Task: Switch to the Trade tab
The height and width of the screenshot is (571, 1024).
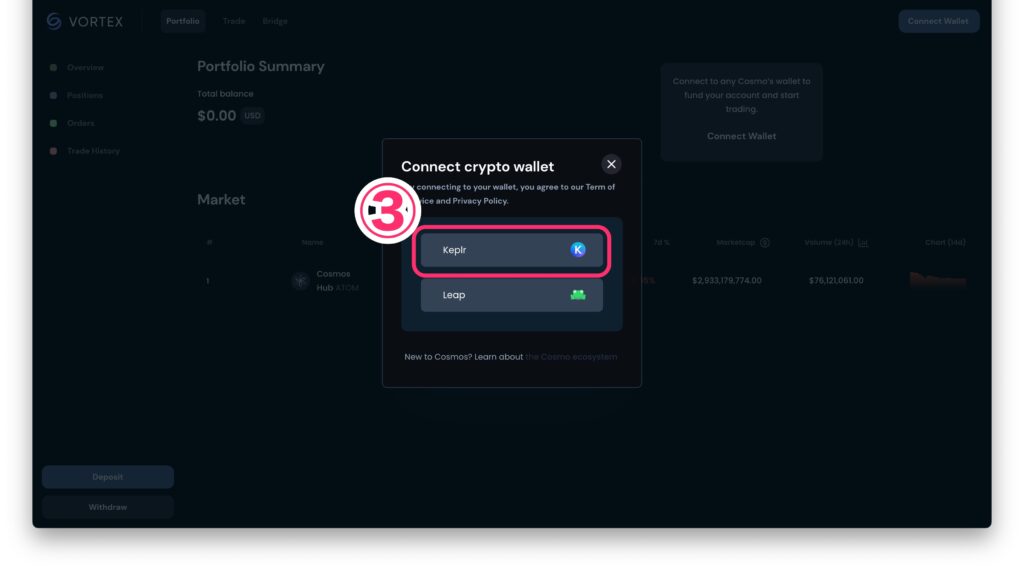Action: [x=234, y=21]
